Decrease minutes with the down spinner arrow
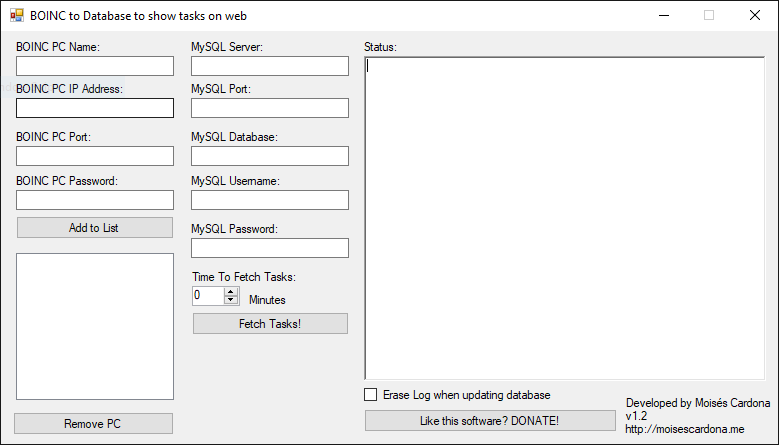Viewport: 779px width, 445px height. (231, 299)
